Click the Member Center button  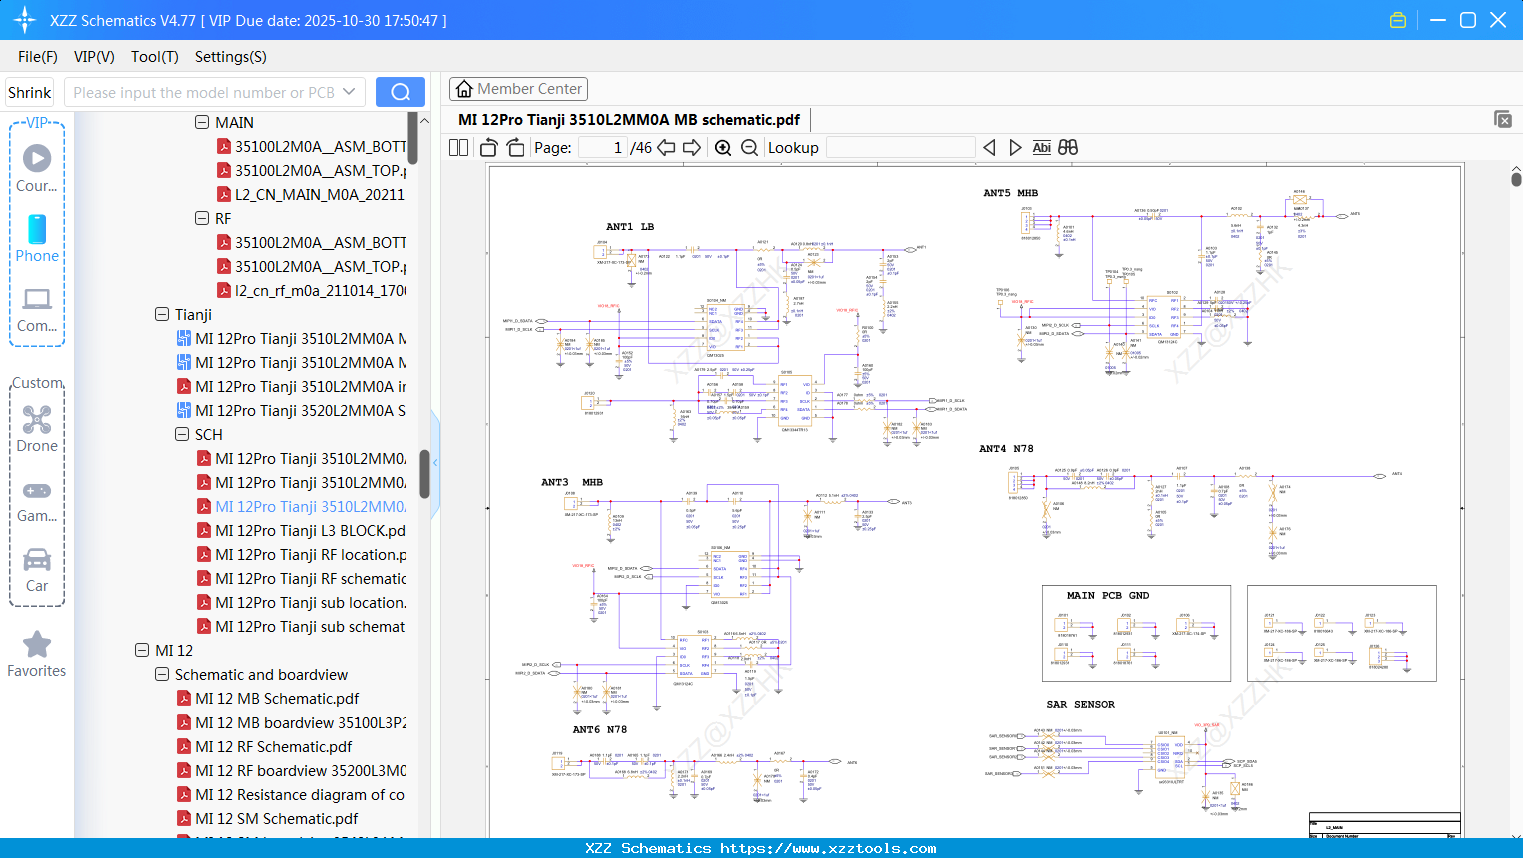pos(518,88)
